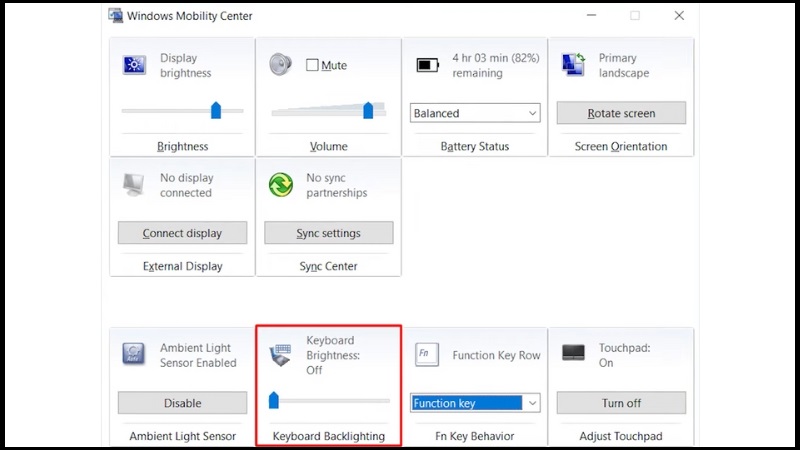
Task: Expand the Function key behavior dropdown
Action: (475, 403)
